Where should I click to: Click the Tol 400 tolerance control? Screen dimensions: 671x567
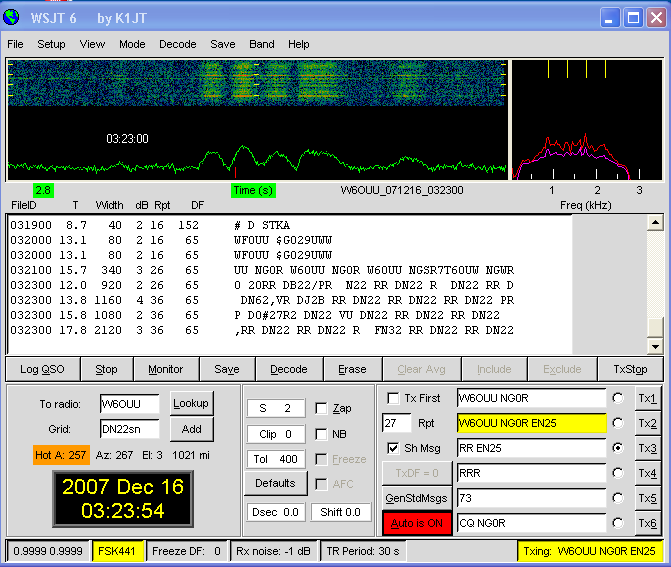(x=274, y=459)
